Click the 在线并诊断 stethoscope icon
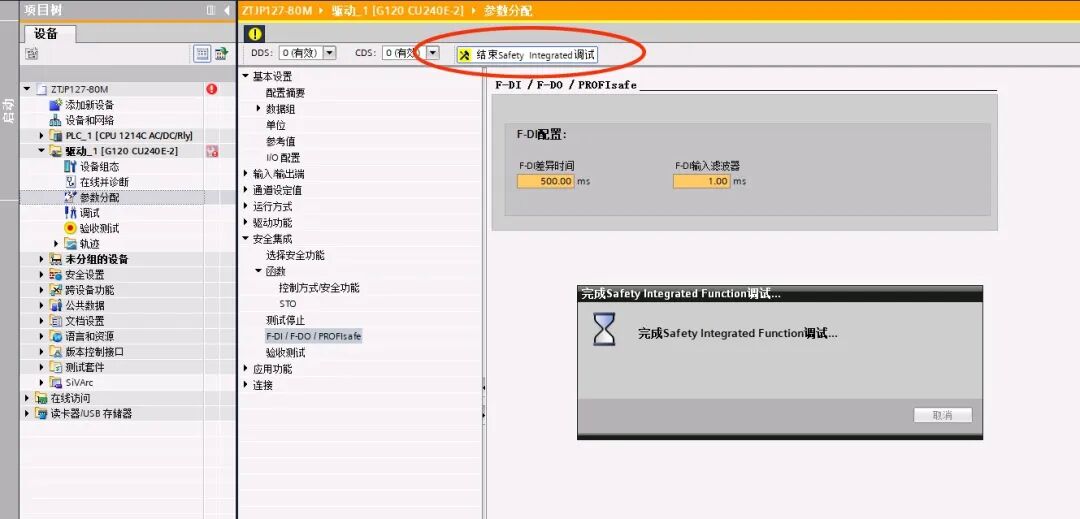1080x519 pixels. [70, 182]
